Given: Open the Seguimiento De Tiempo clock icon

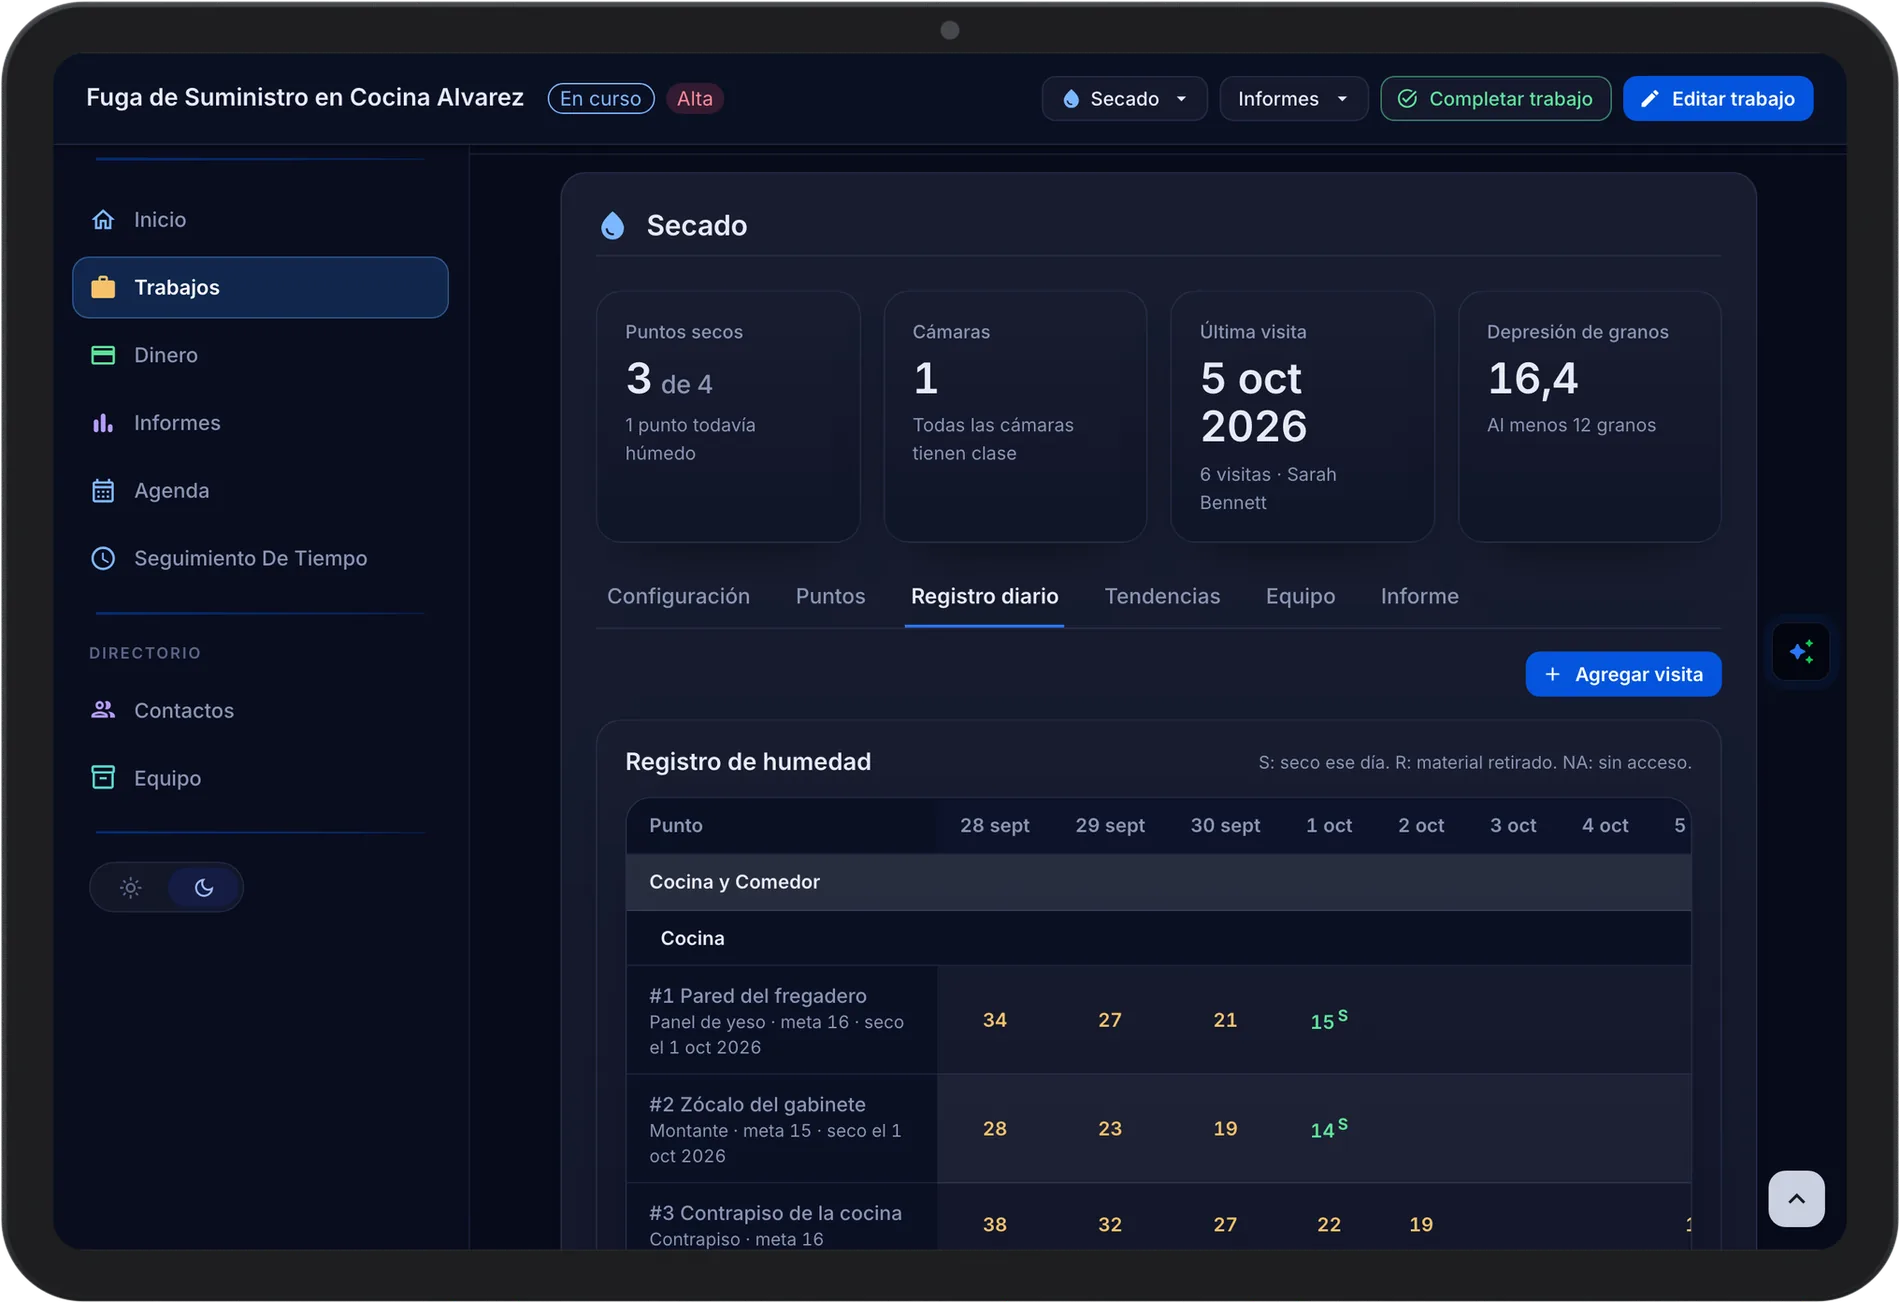Looking at the screenshot, I should click(x=103, y=558).
